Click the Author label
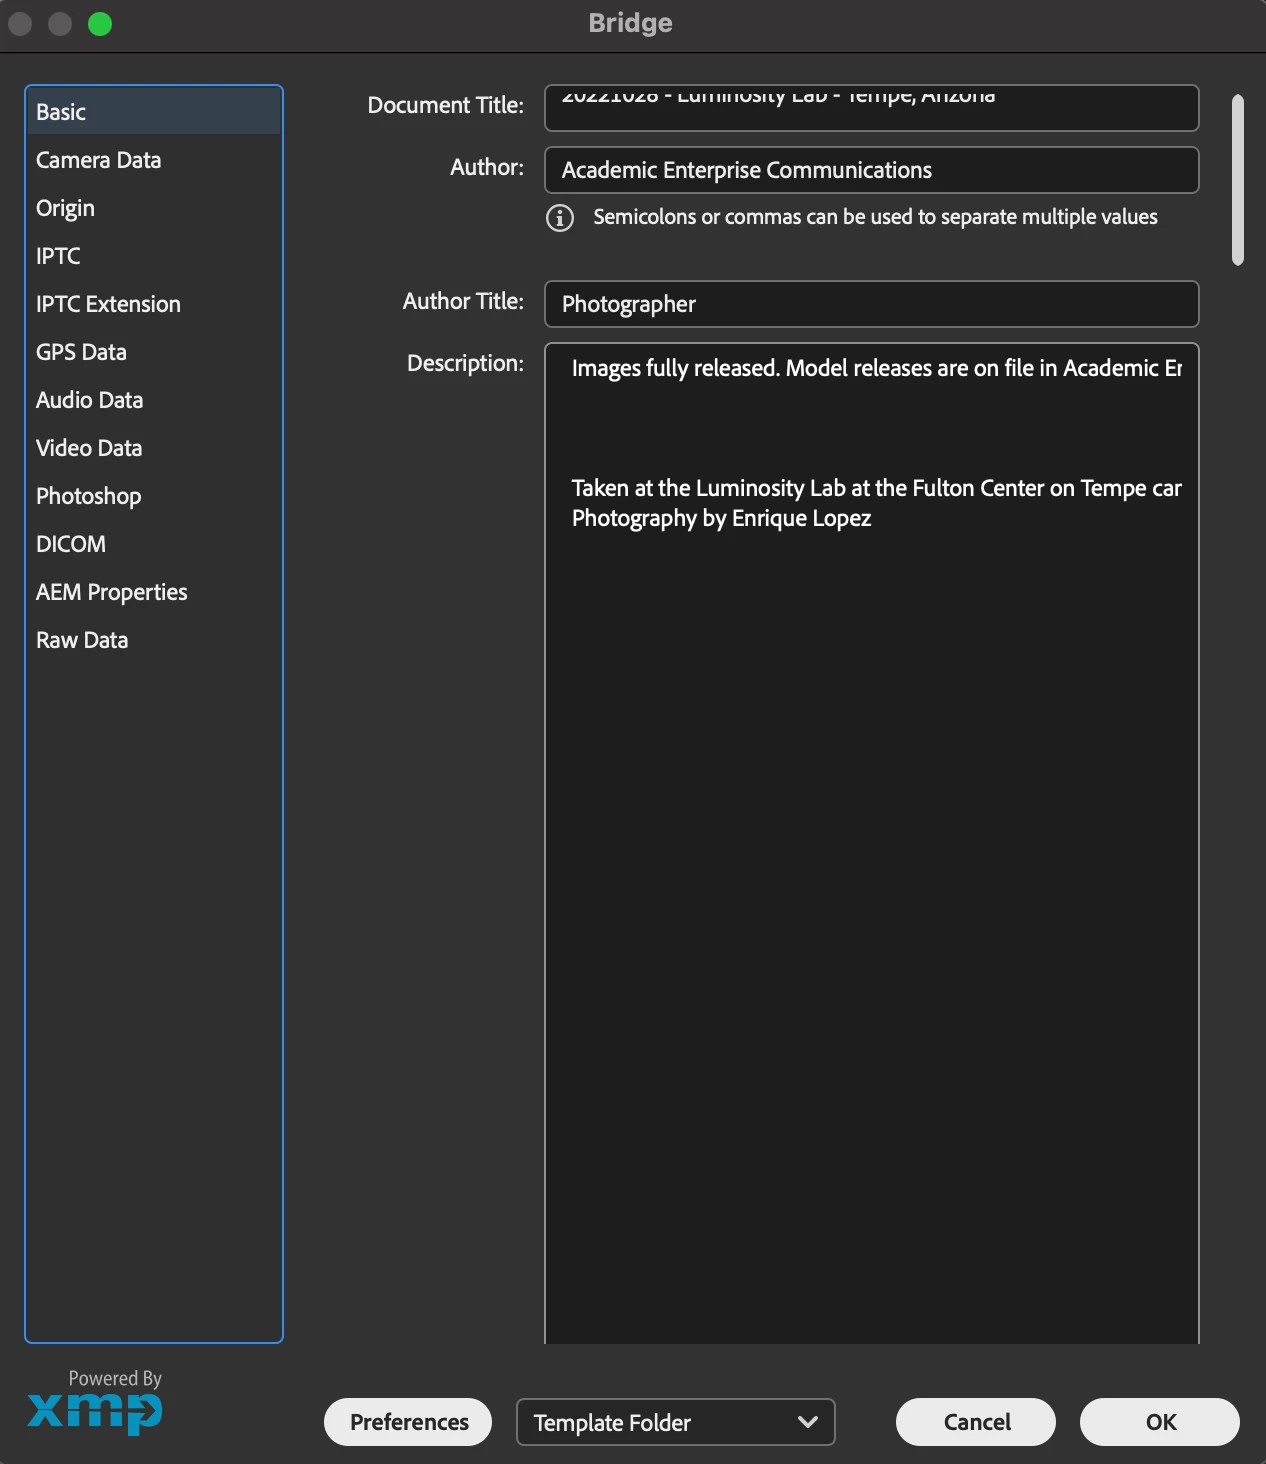The height and width of the screenshot is (1464, 1266). point(487,167)
